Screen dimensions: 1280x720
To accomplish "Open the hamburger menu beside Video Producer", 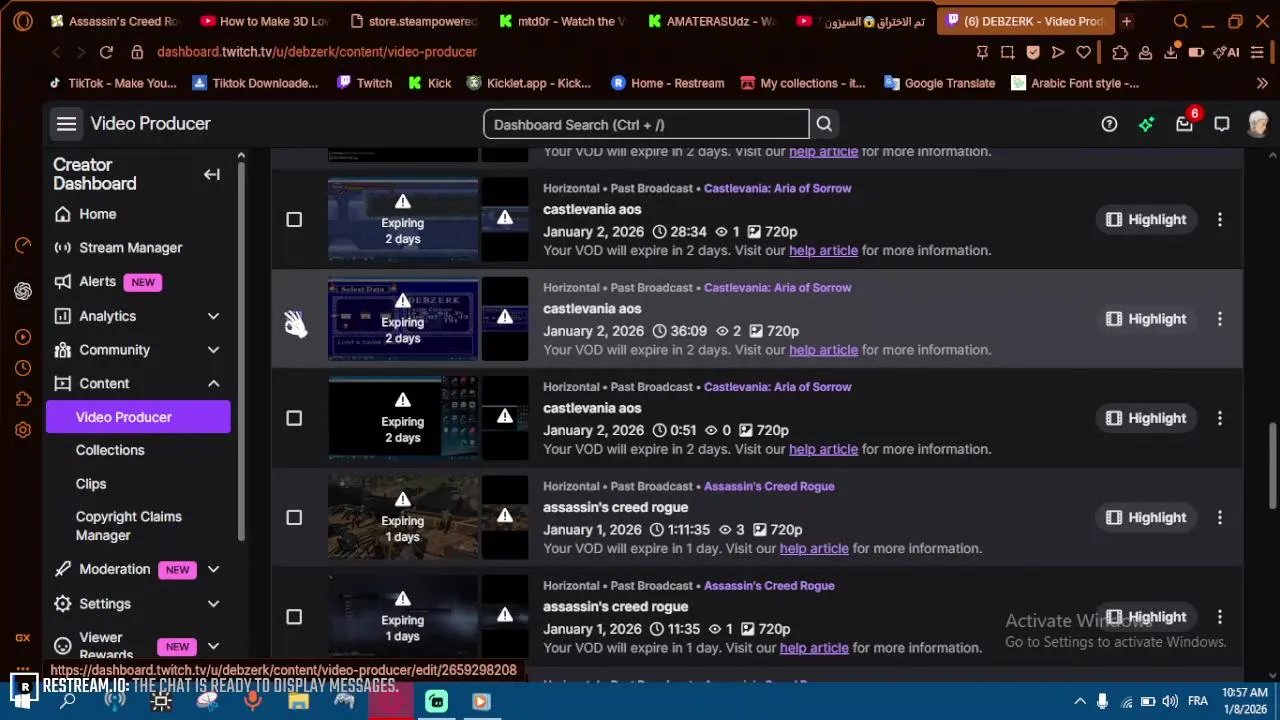I will [66, 124].
